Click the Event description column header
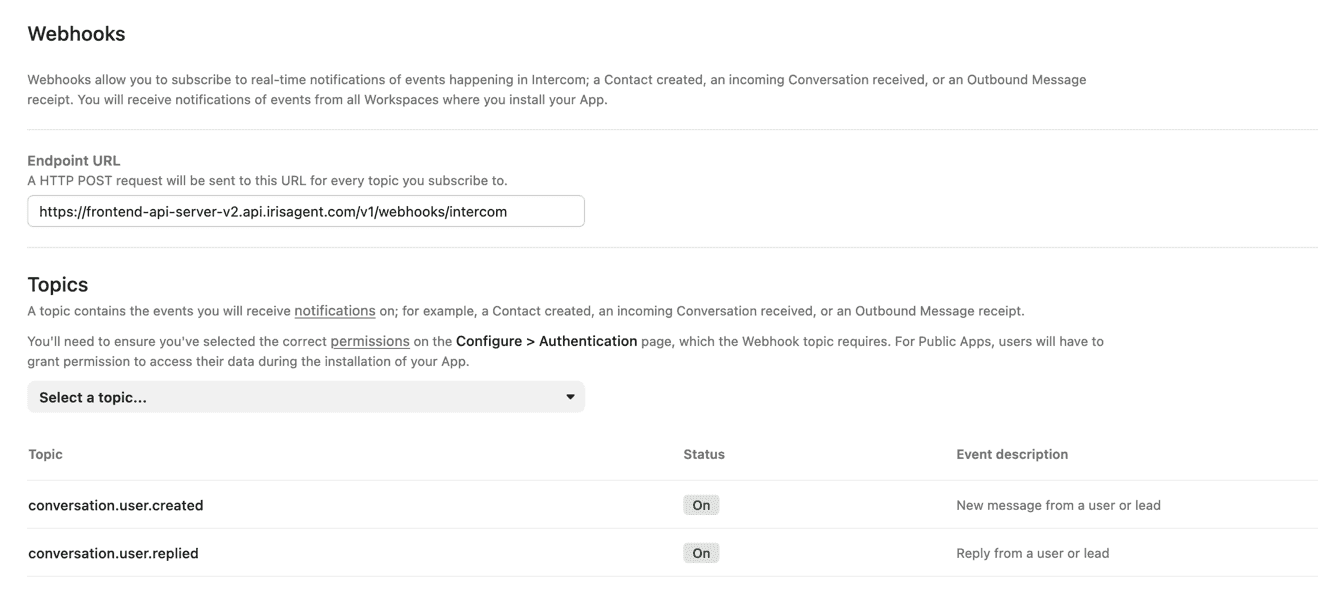This screenshot has width=1318, height=615. pos(1012,454)
